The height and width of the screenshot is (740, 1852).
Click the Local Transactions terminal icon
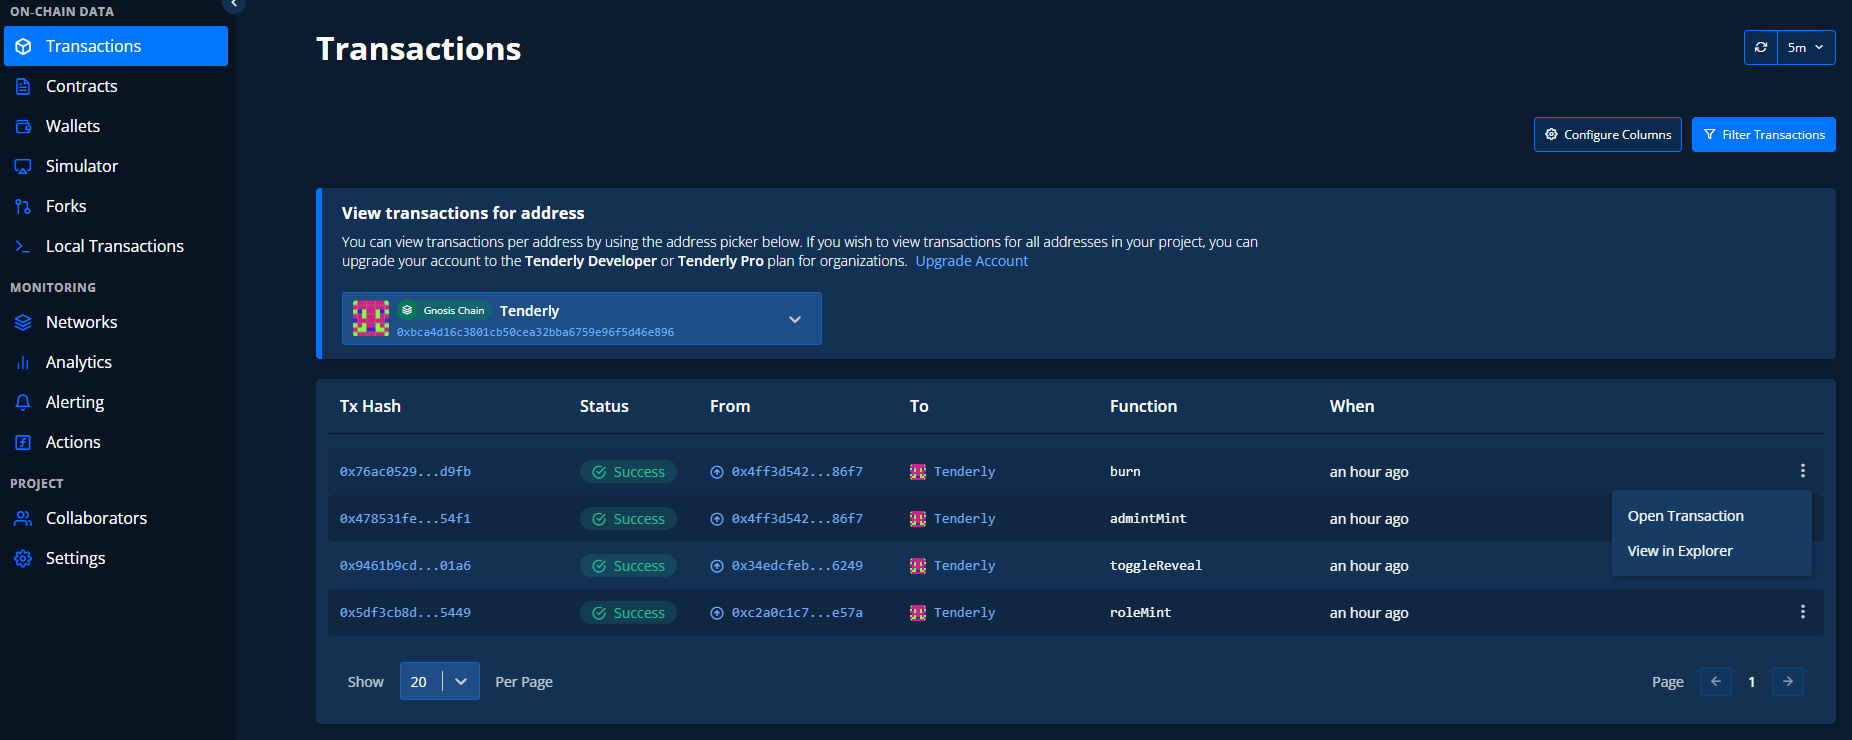tap(23, 246)
